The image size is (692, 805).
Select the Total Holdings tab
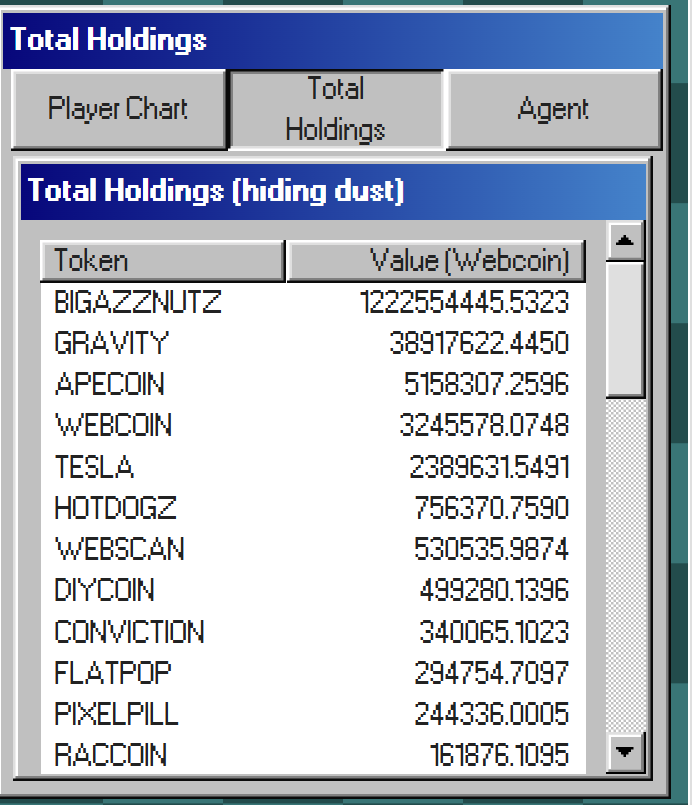coord(336,109)
